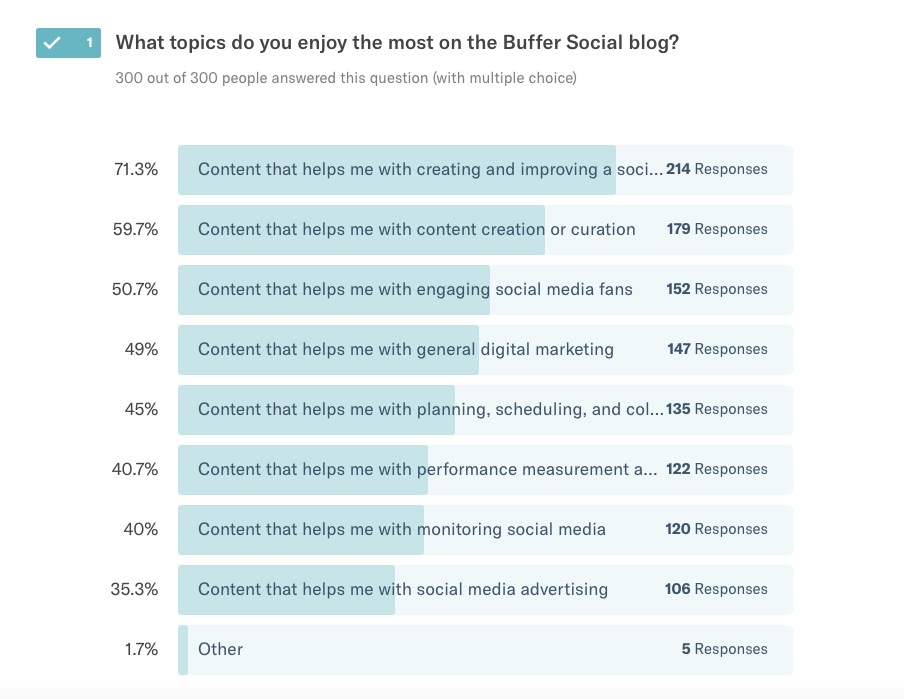Image resolution: width=904 pixels, height=699 pixels.
Task: Open the 'performance measurement a...' bar
Action: 485,469
